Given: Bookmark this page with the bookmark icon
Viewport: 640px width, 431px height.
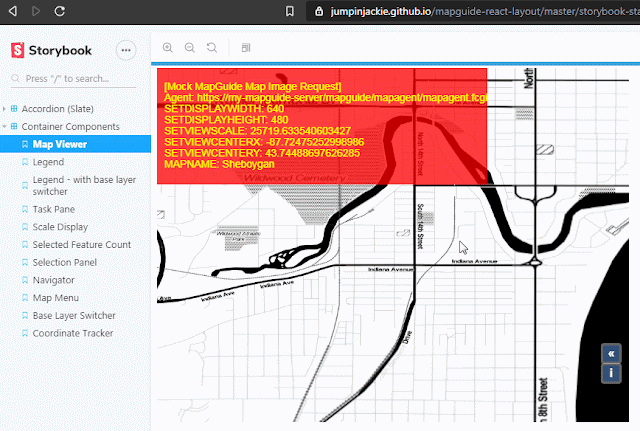Looking at the screenshot, I should 289,11.
